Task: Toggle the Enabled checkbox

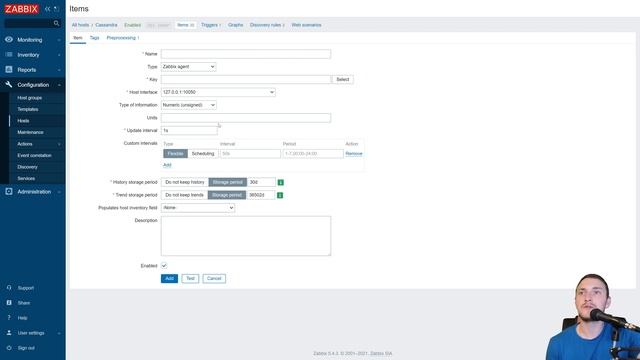Action: (x=164, y=266)
